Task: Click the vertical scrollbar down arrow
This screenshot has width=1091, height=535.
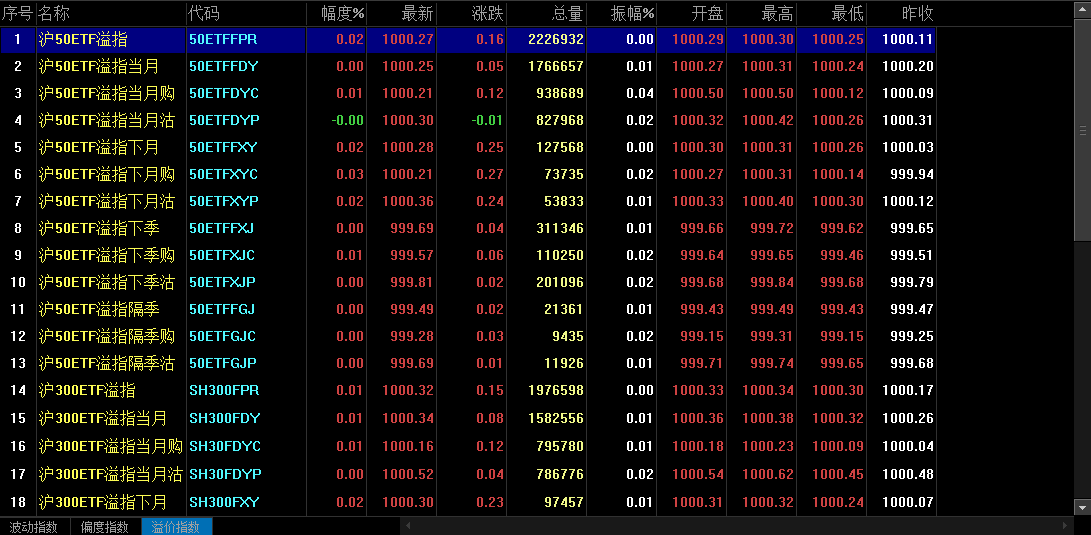Action: tap(1082, 508)
